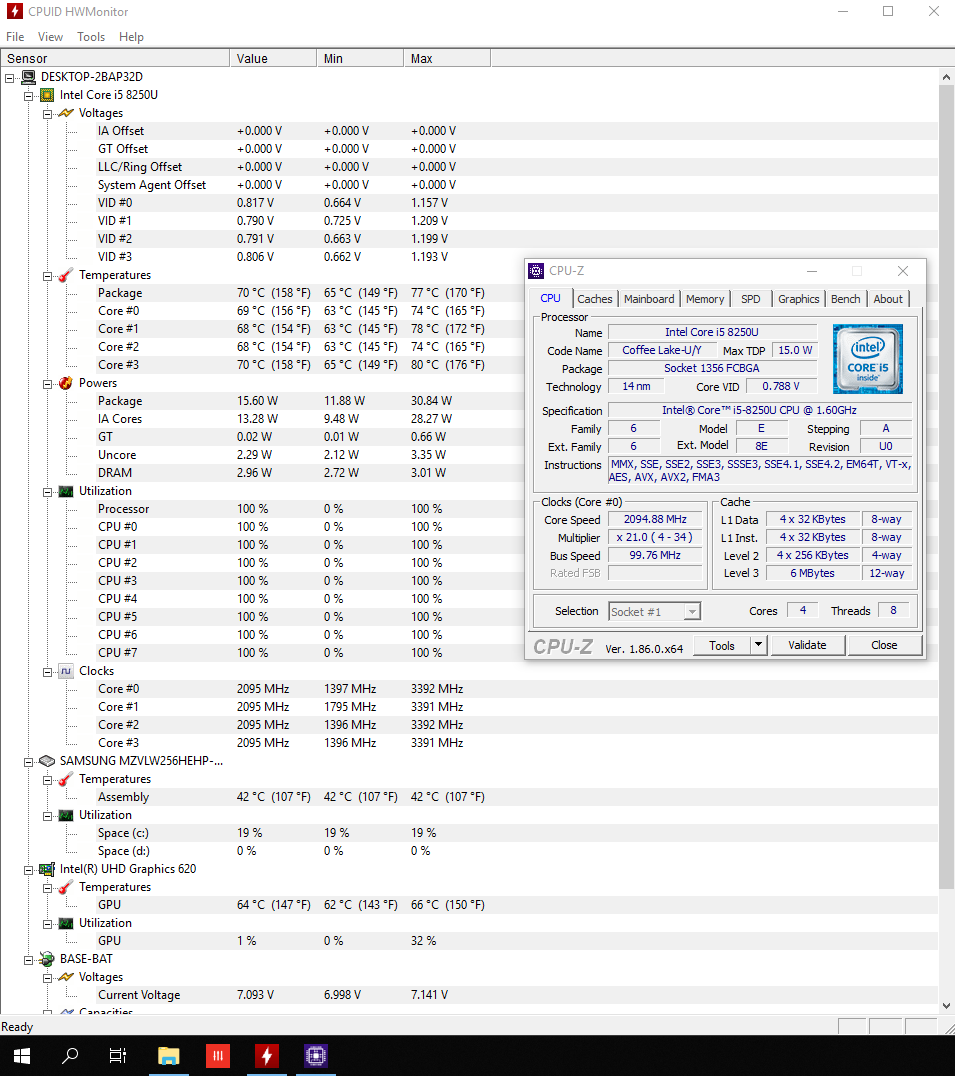Image resolution: width=955 pixels, height=1080 pixels.
Task: Collapse the CPU Clocks tree section
Action: click(47, 671)
